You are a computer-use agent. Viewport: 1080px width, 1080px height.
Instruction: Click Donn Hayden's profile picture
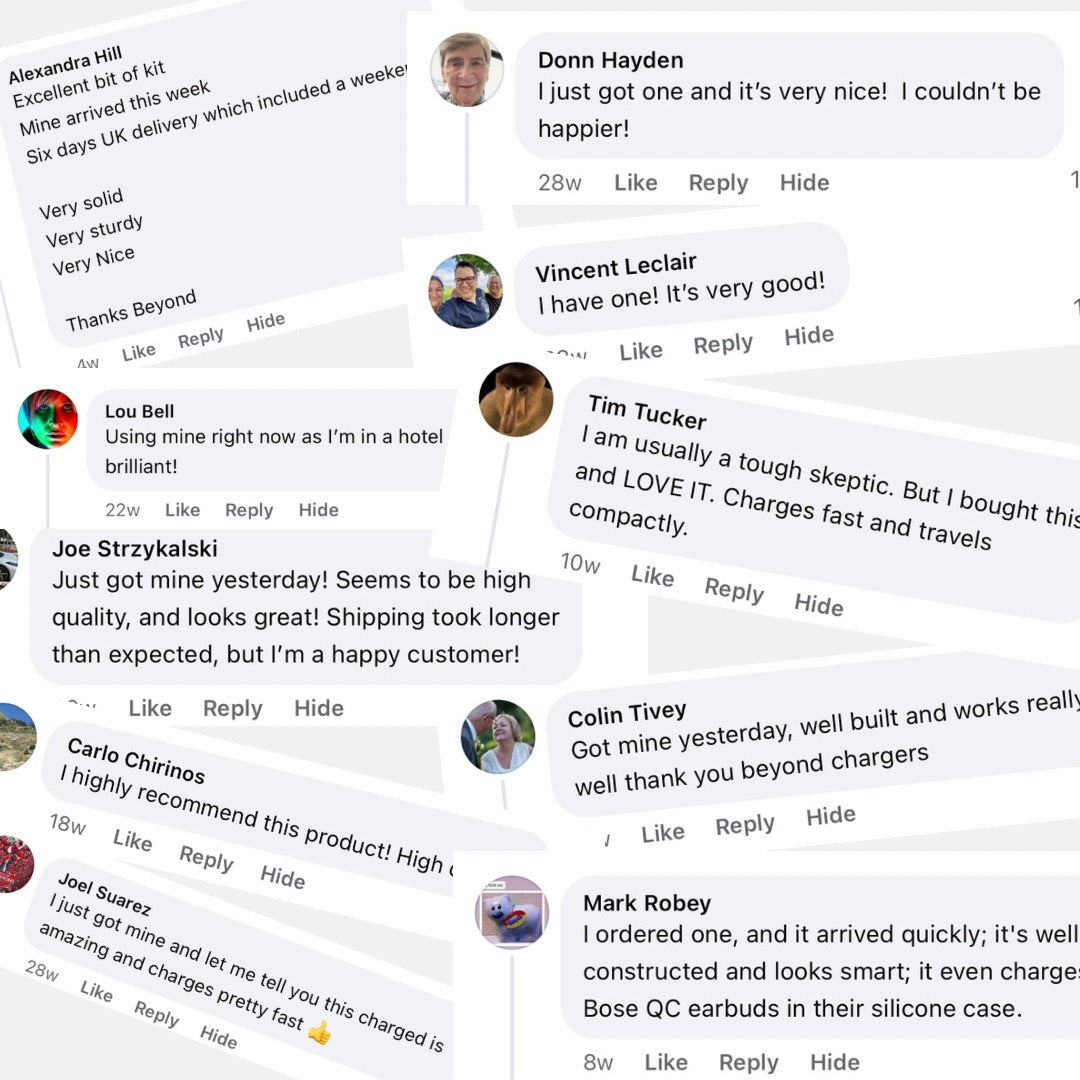(x=467, y=70)
